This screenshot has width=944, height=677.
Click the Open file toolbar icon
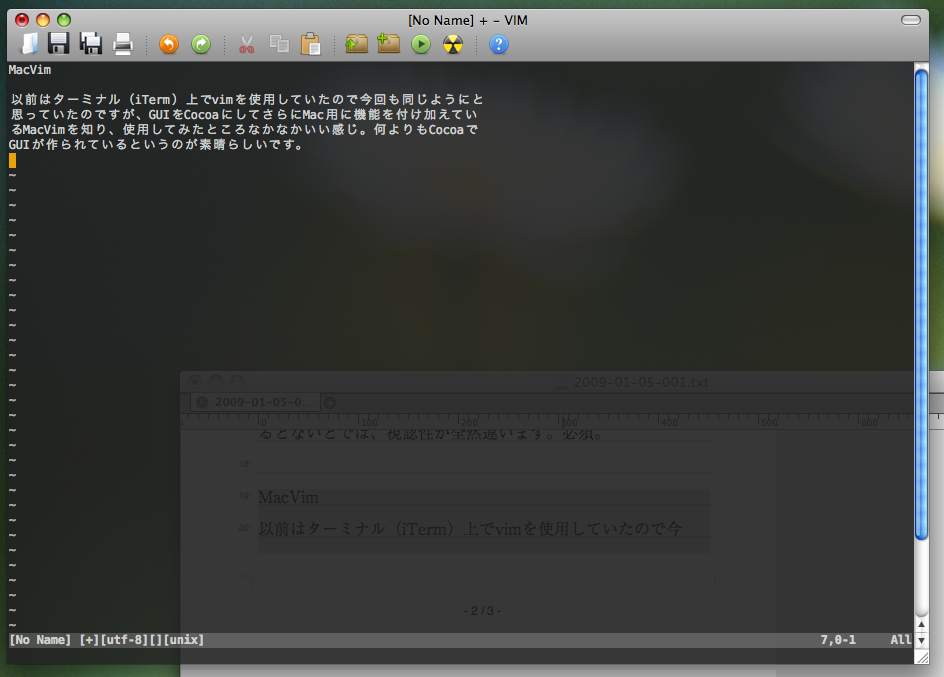point(30,44)
